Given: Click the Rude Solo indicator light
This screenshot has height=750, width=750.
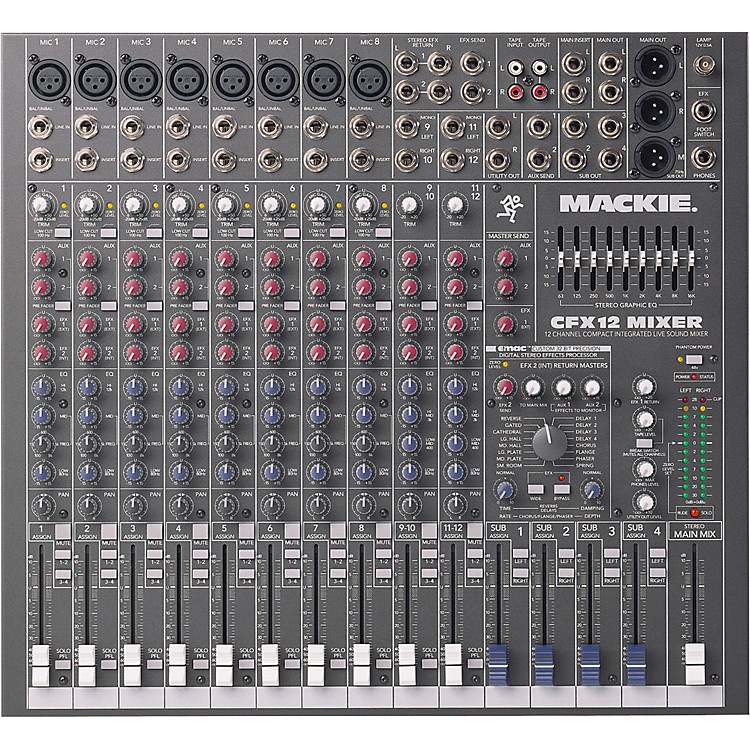Looking at the screenshot, I should (x=695, y=512).
